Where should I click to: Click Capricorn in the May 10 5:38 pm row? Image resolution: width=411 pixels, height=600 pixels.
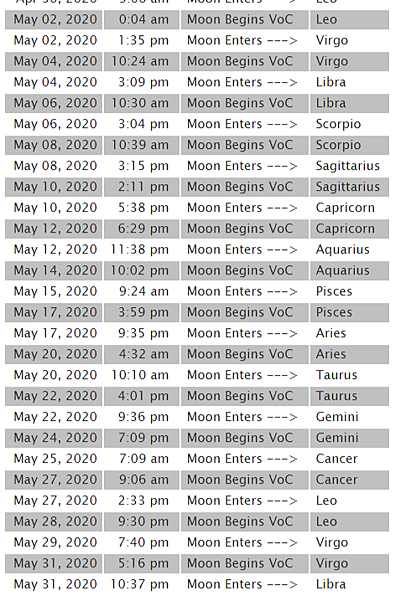point(345,208)
